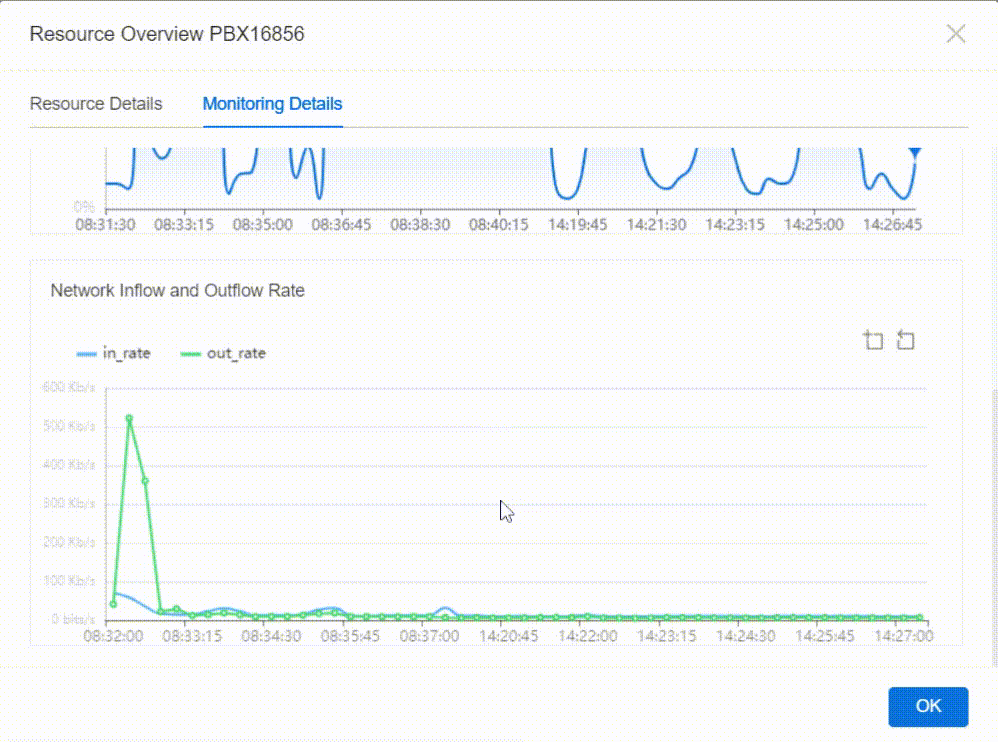Click the zoom reset icon on network chart
The width and height of the screenshot is (998, 742).
click(905, 340)
